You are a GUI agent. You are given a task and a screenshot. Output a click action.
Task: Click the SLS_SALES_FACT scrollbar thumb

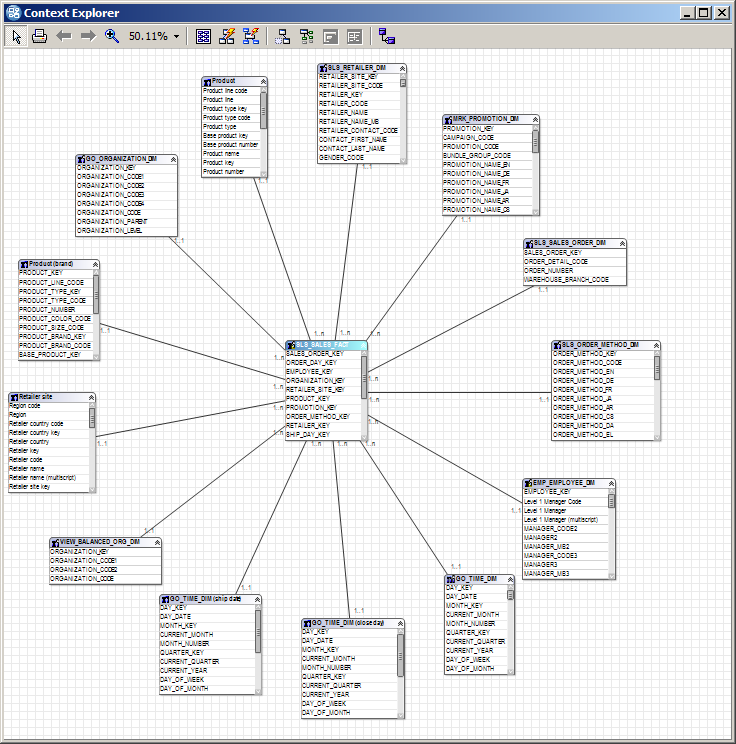pyautogui.click(x=364, y=377)
